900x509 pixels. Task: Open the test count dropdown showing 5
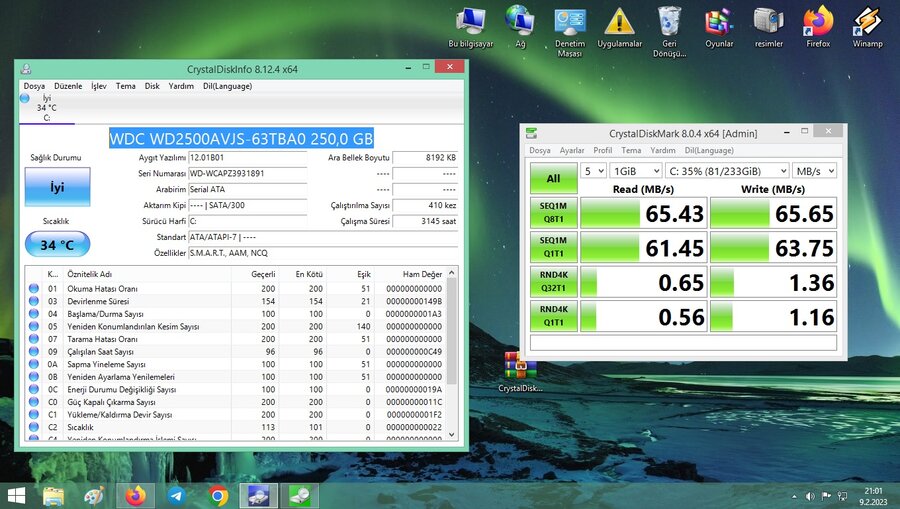[593, 171]
